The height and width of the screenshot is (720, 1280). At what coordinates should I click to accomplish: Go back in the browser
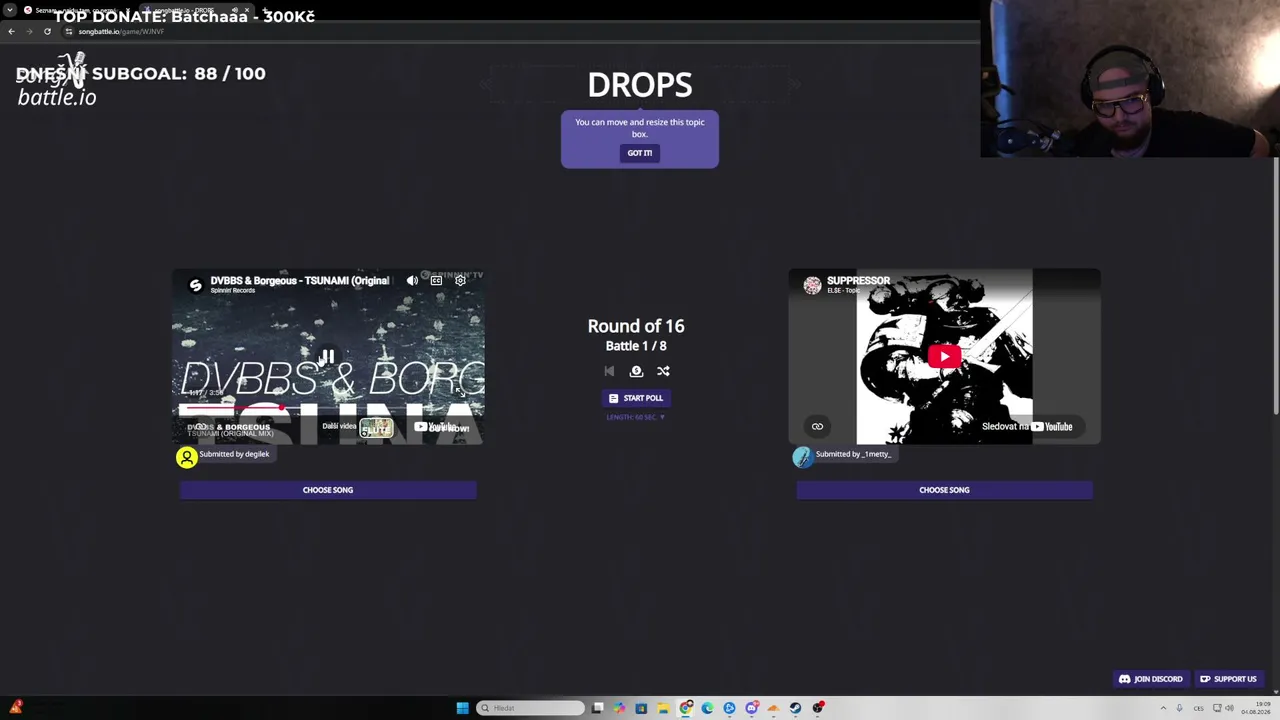(11, 31)
